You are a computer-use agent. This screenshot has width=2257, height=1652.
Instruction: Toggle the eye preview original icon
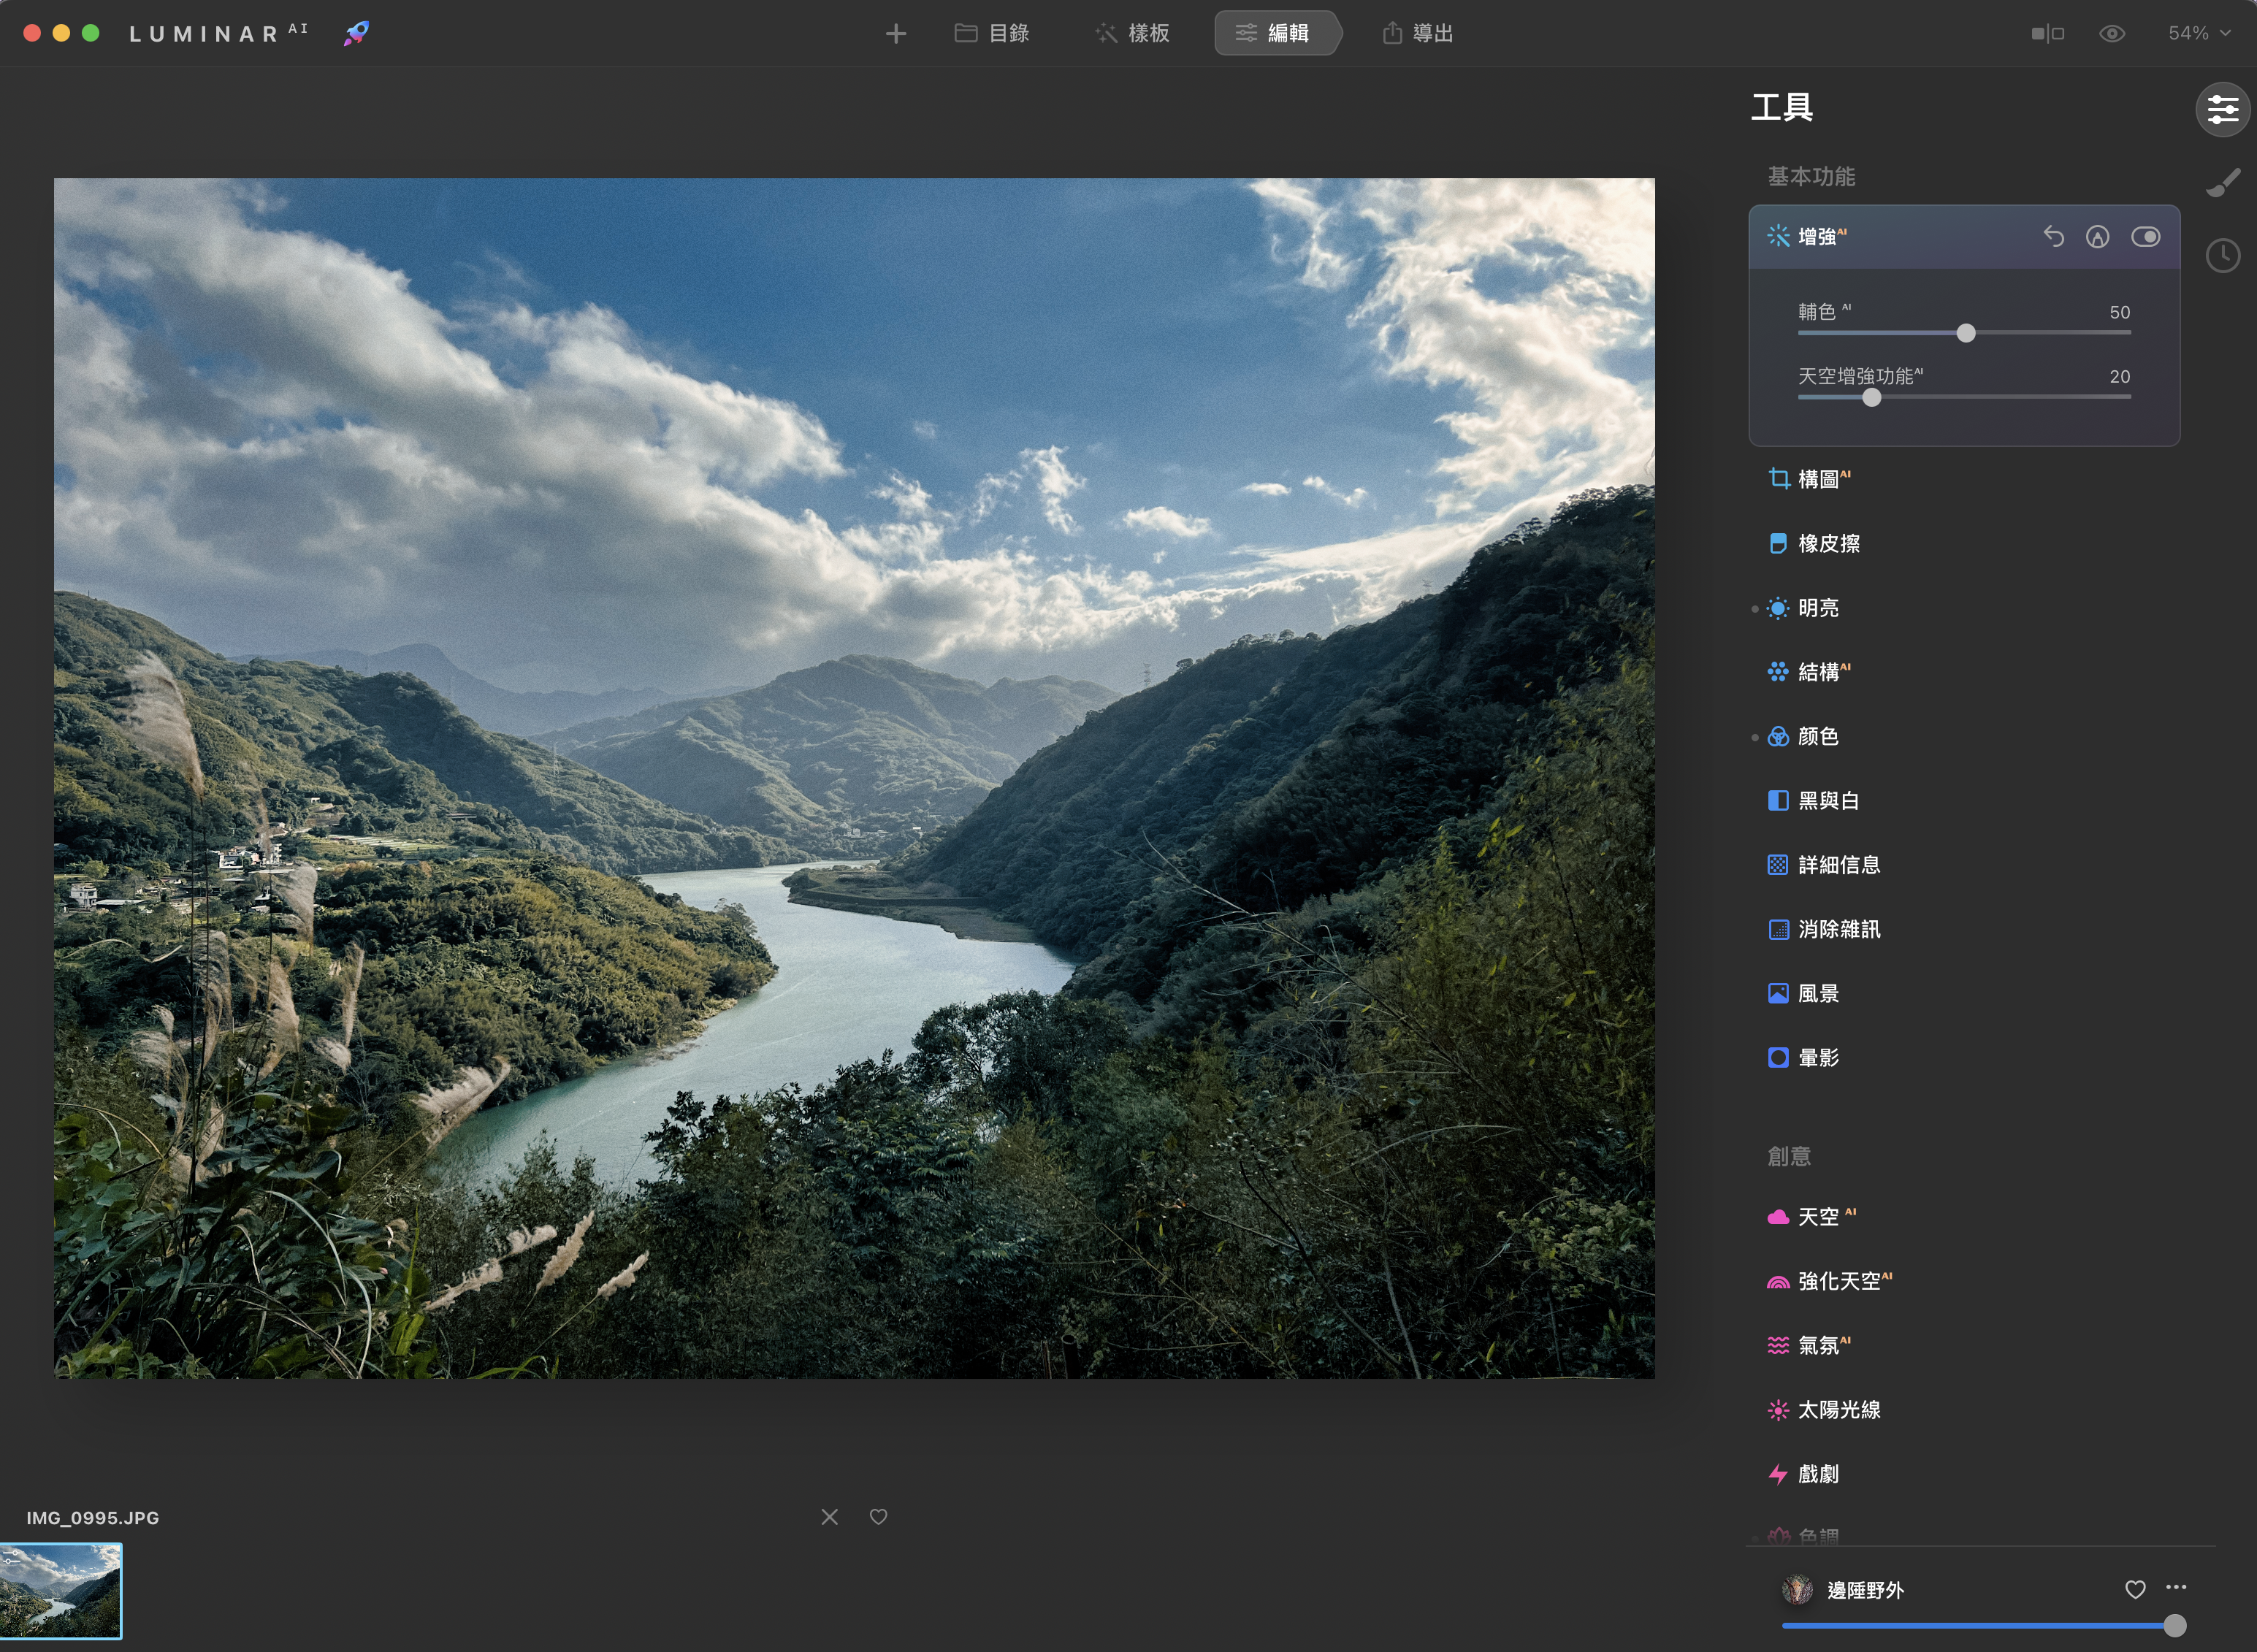coord(2111,34)
